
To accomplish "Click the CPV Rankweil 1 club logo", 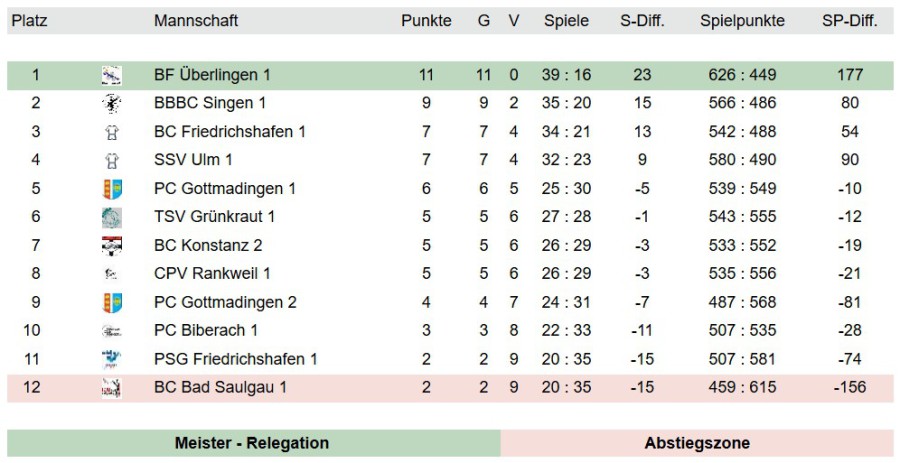I will pyautogui.click(x=111, y=274).
